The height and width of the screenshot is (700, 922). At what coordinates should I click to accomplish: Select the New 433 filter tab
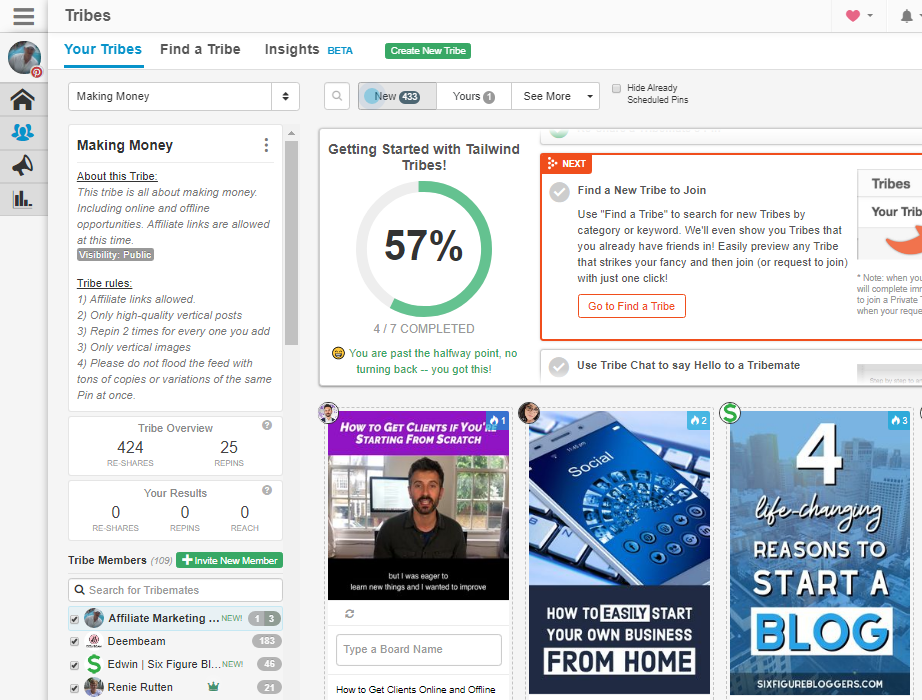click(x=397, y=96)
